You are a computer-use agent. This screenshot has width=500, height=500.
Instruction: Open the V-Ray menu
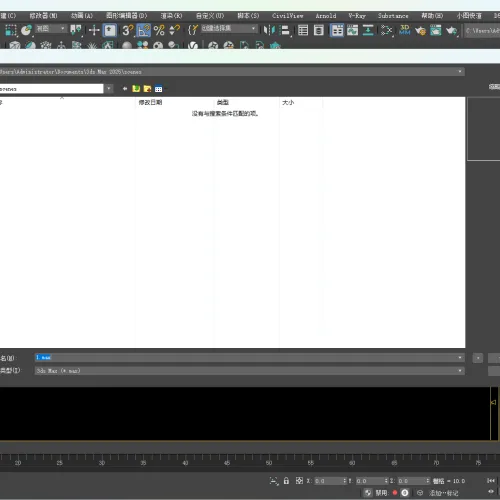point(357,16)
